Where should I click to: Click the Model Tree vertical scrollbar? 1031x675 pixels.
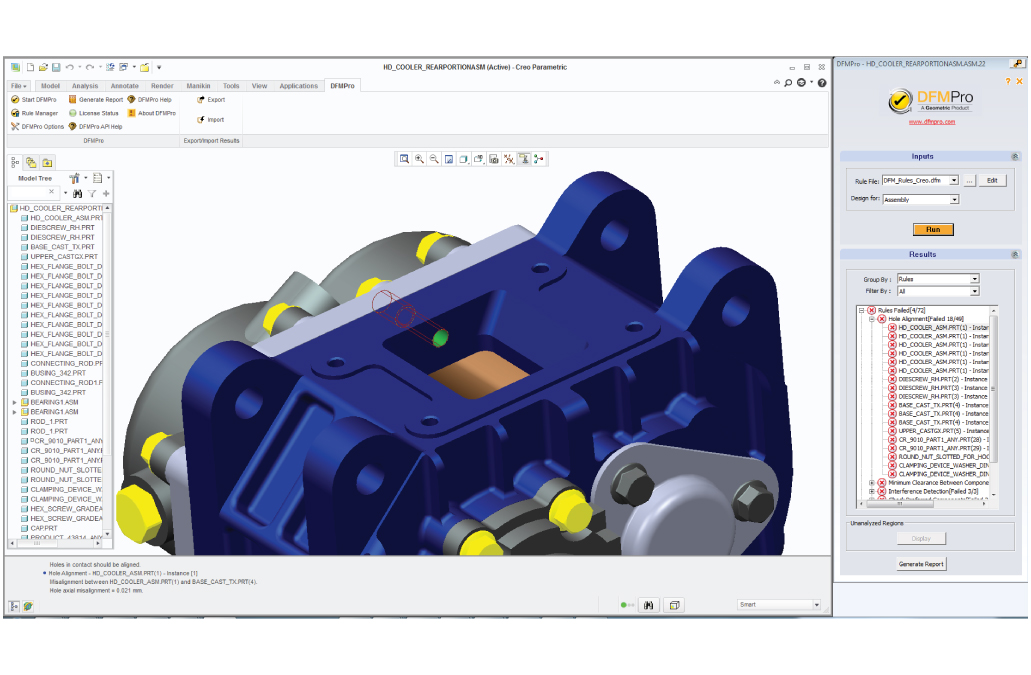tap(107, 372)
